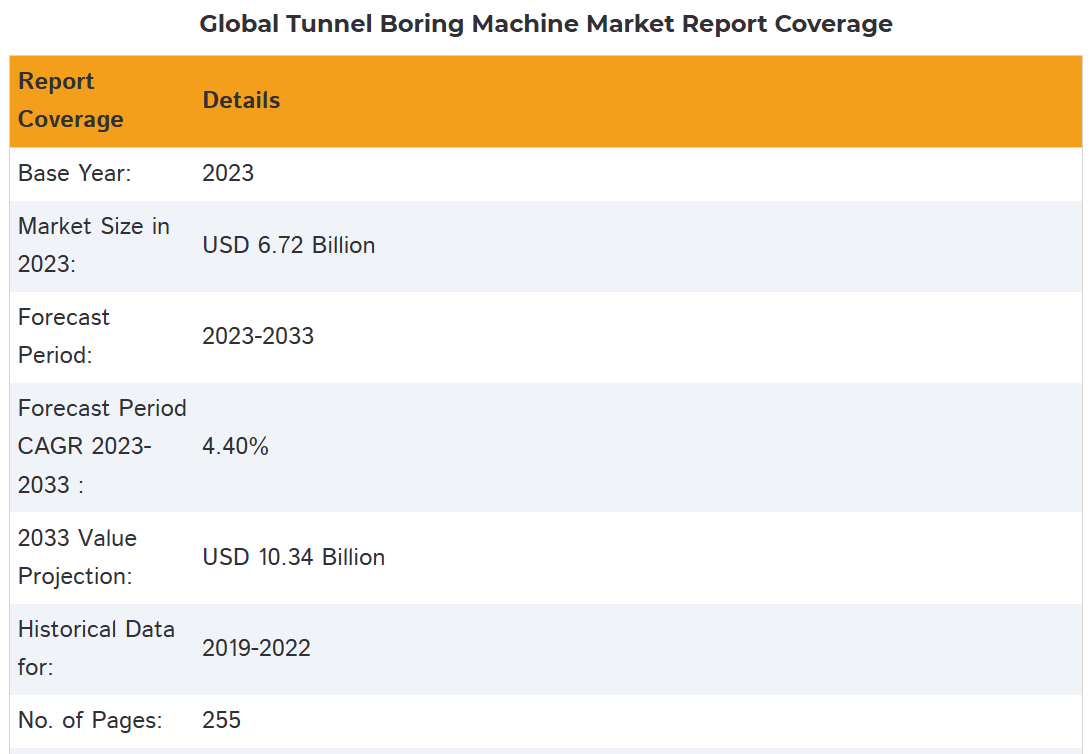Click the word 'Machine' in the title

(524, 24)
